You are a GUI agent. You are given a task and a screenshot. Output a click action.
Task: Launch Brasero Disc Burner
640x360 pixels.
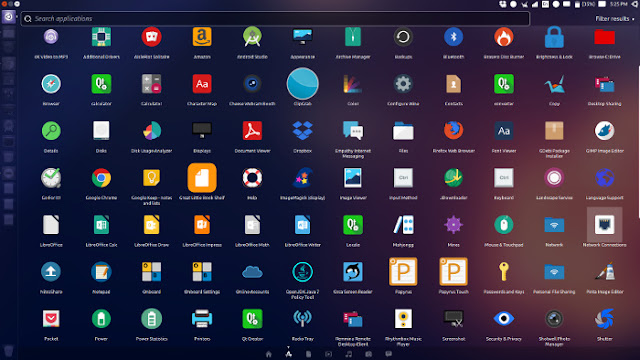tap(504, 37)
